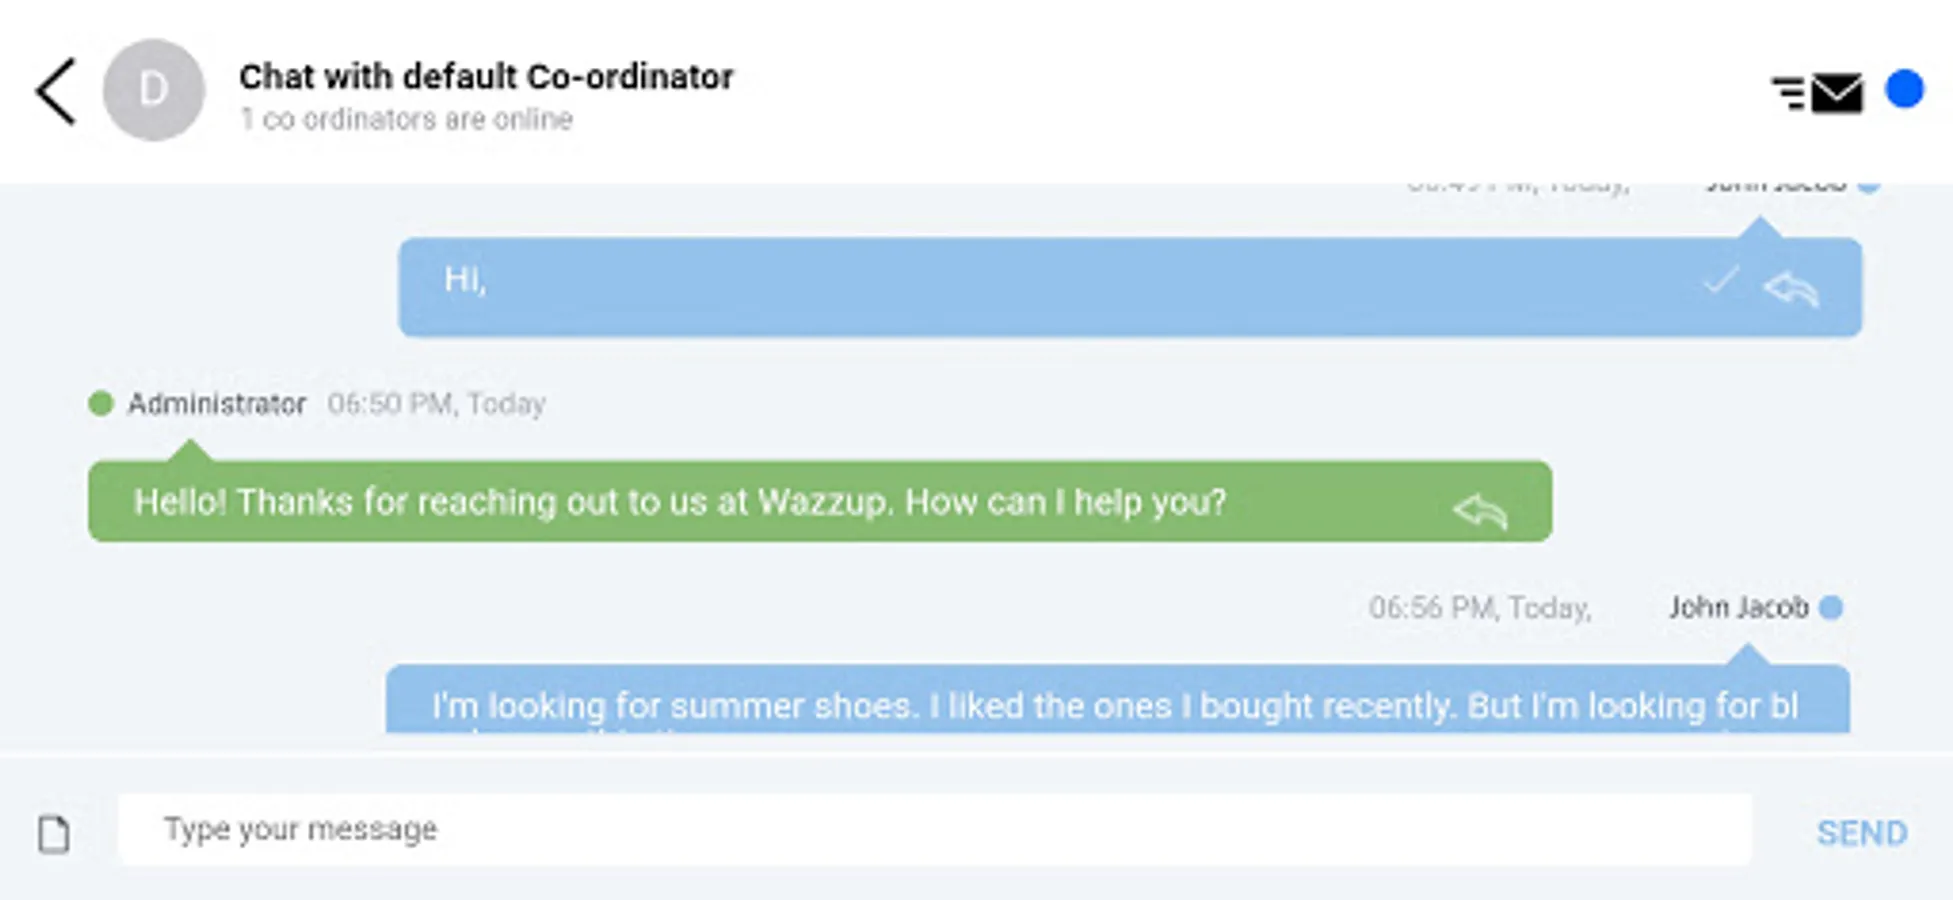Click the blue online status circle in header
The height and width of the screenshot is (900, 1953).
tap(1904, 89)
